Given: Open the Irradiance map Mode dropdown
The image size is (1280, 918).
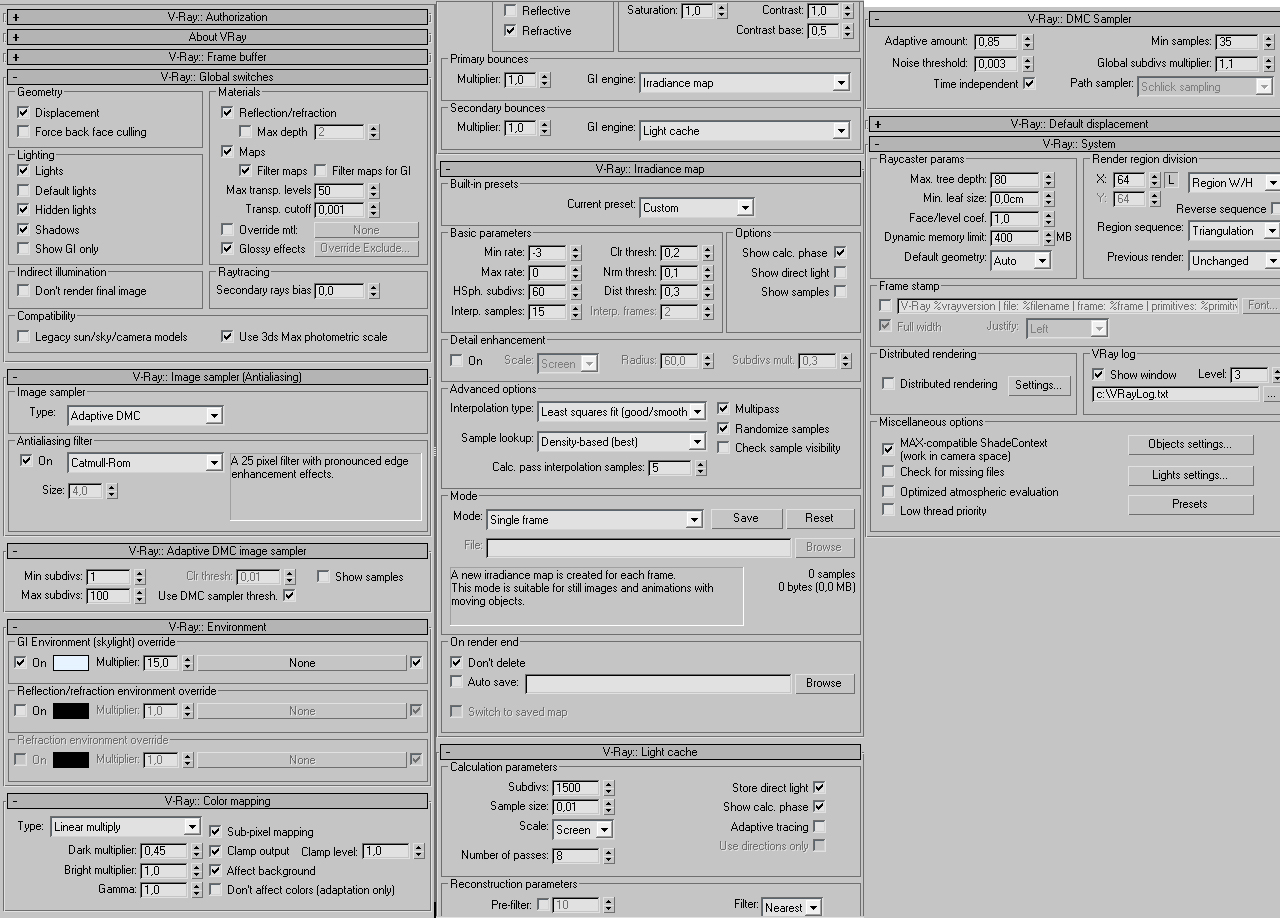Looking at the screenshot, I should [594, 520].
